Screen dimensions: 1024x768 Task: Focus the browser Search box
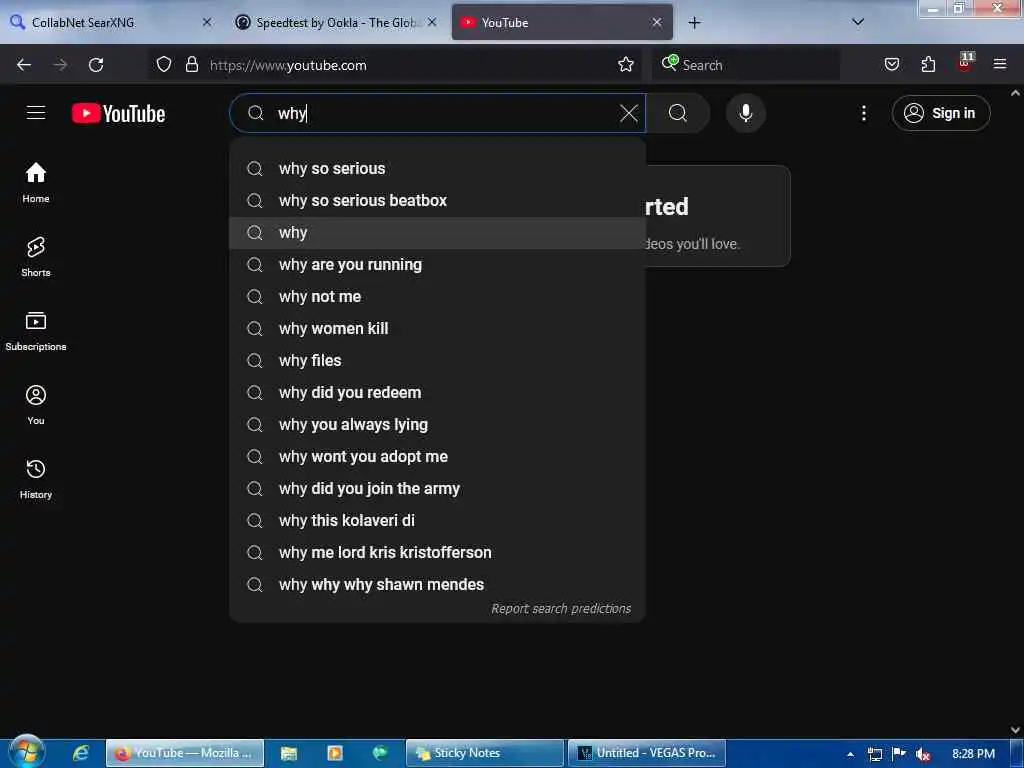click(744, 65)
